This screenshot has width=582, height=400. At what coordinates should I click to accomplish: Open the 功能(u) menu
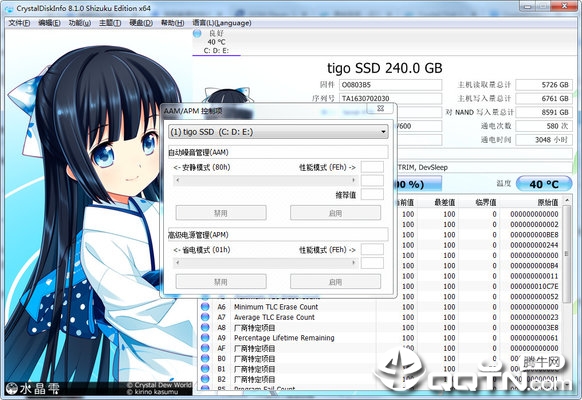pyautogui.click(x=79, y=23)
